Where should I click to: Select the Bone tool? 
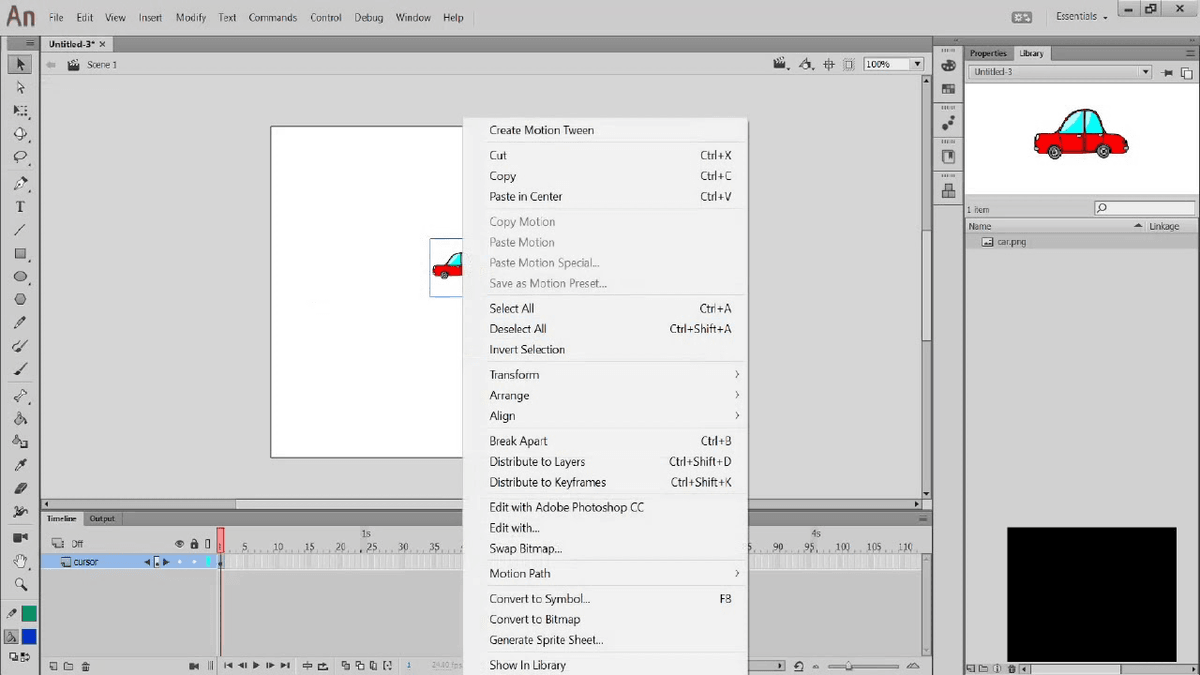pyautogui.click(x=20, y=396)
